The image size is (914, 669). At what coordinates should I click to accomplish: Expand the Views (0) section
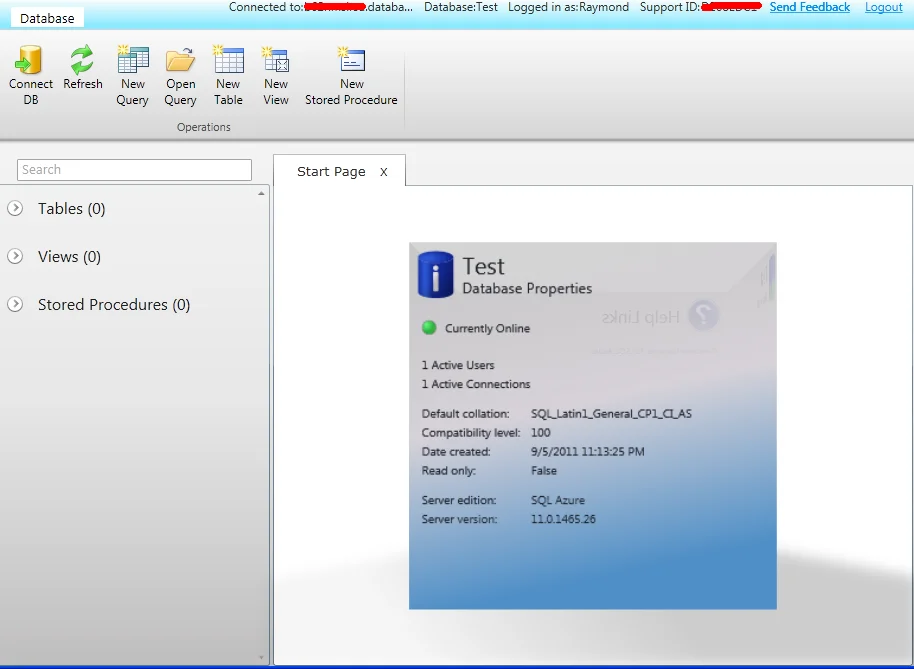[15, 256]
